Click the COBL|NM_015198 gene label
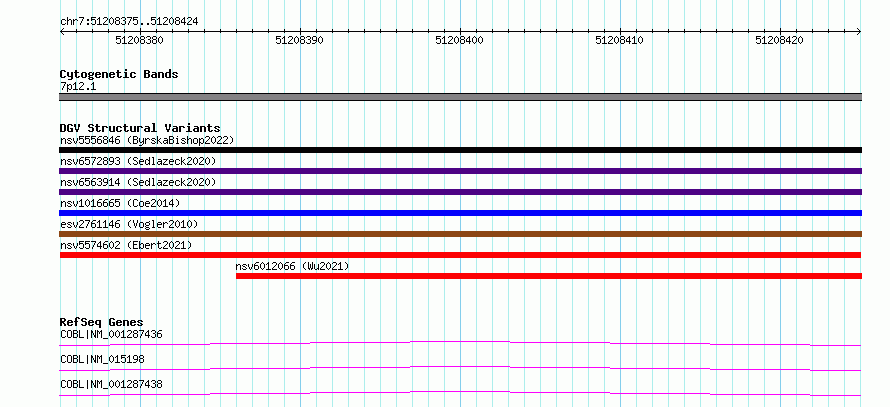Viewport: 890px width, 407px height. 102,359
